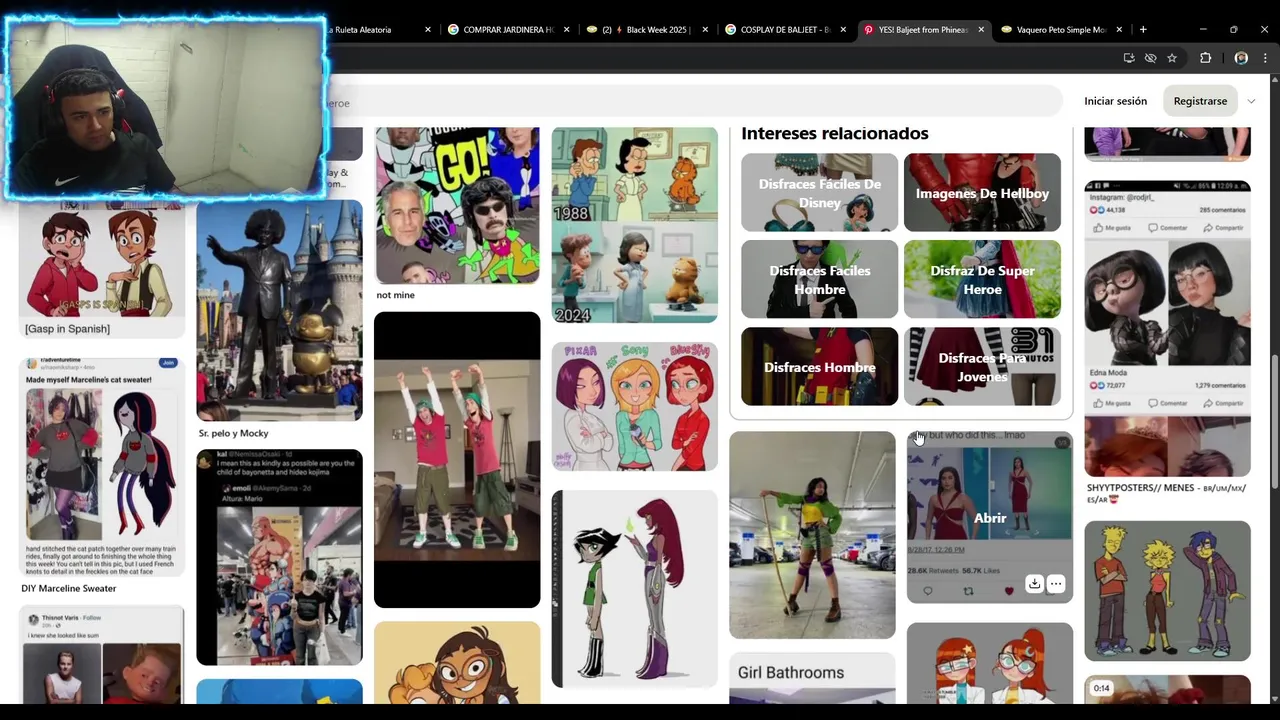Open the Sr. pelo y Mocky statue pin
This screenshot has width=1280, height=720.
[279, 310]
